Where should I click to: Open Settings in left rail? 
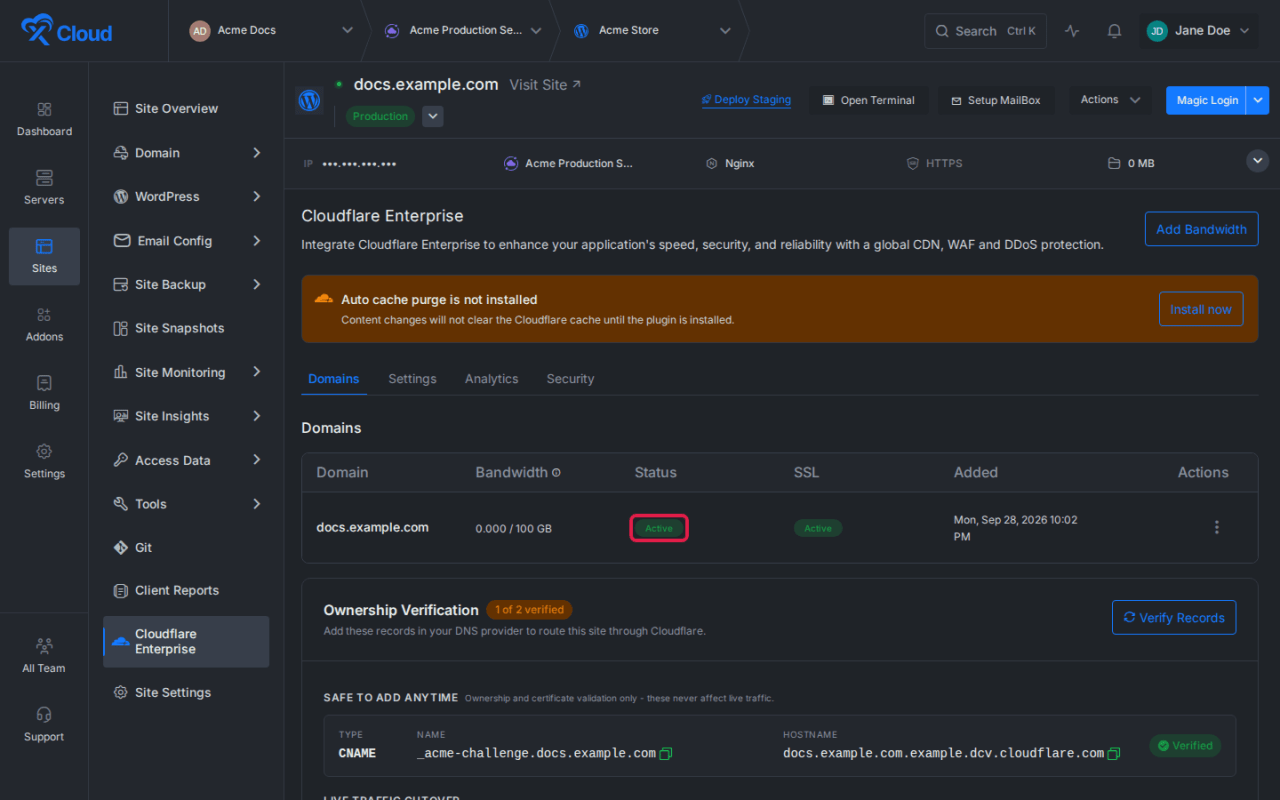point(44,462)
